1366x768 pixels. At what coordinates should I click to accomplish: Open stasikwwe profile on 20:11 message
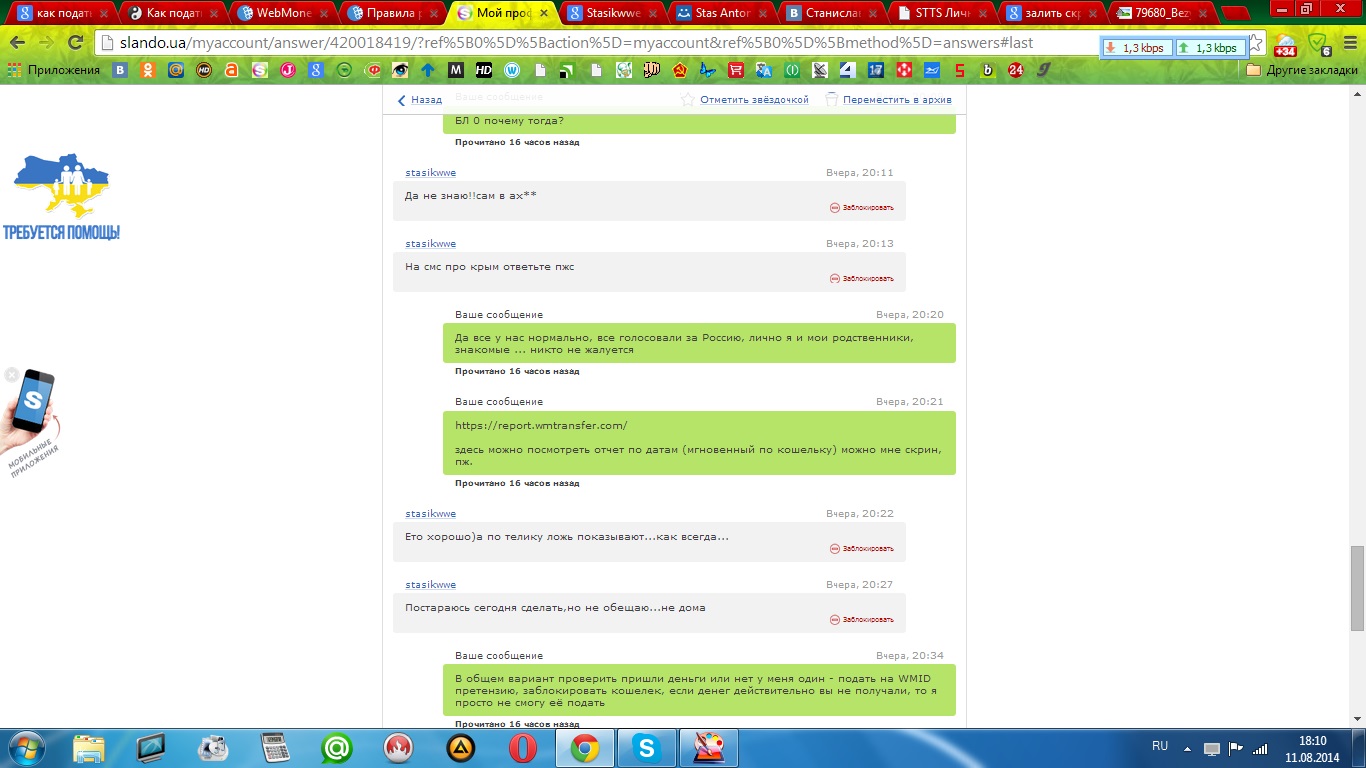point(430,173)
